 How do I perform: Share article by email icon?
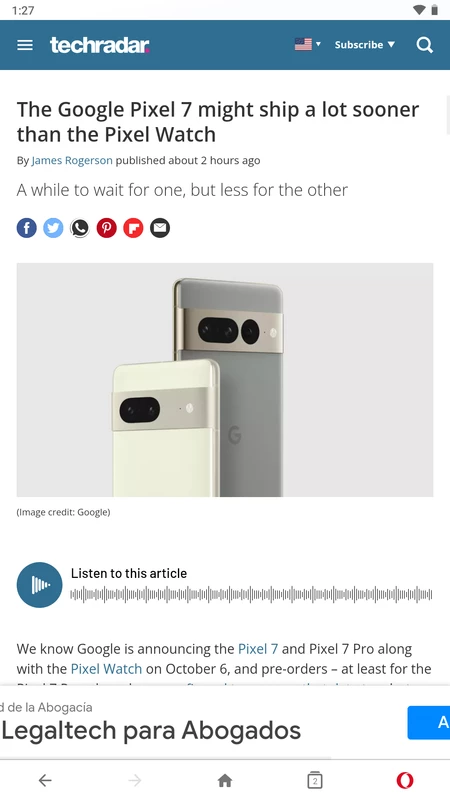tap(160, 228)
